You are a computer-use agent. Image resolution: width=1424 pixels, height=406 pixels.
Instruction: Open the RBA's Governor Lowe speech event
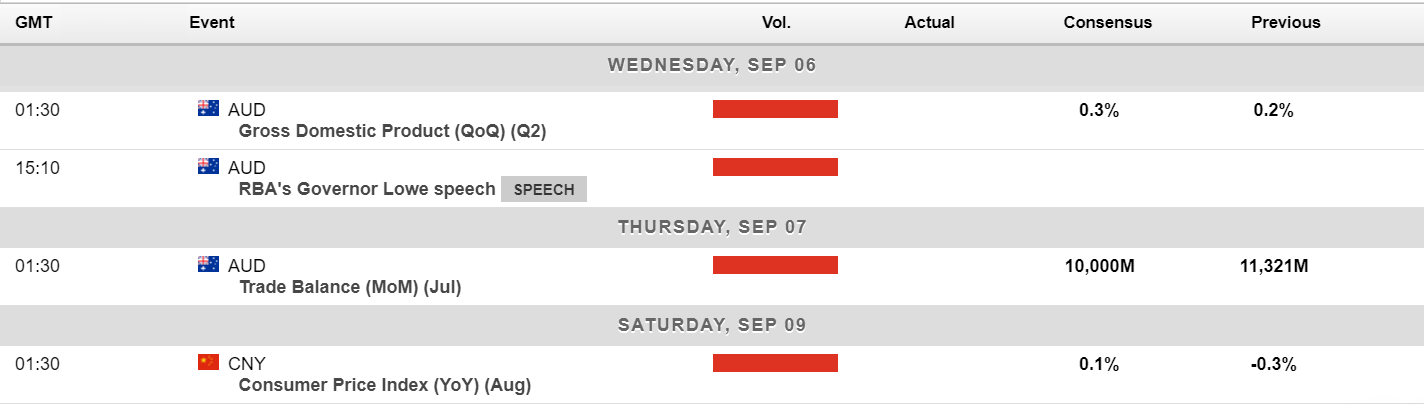point(367,189)
